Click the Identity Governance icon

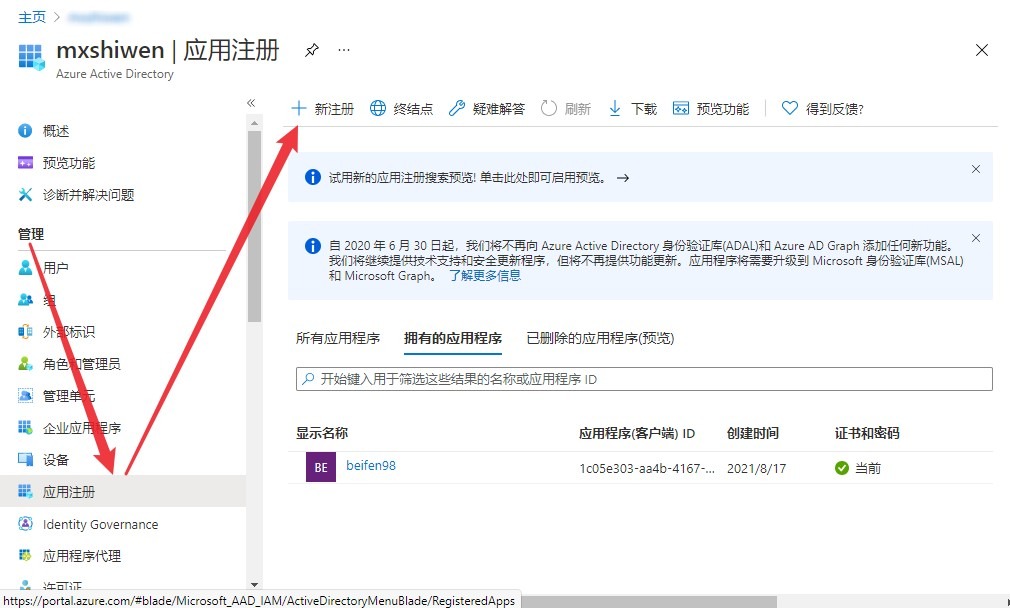pos(25,524)
